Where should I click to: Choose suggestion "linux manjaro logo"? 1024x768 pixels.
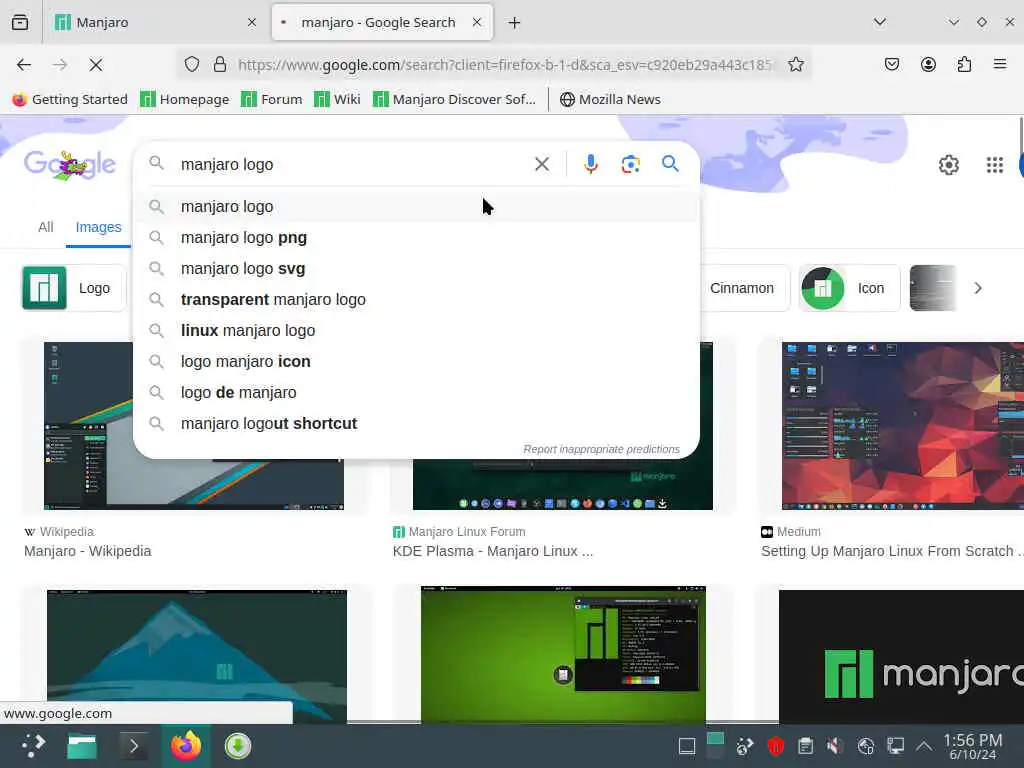(x=417, y=330)
